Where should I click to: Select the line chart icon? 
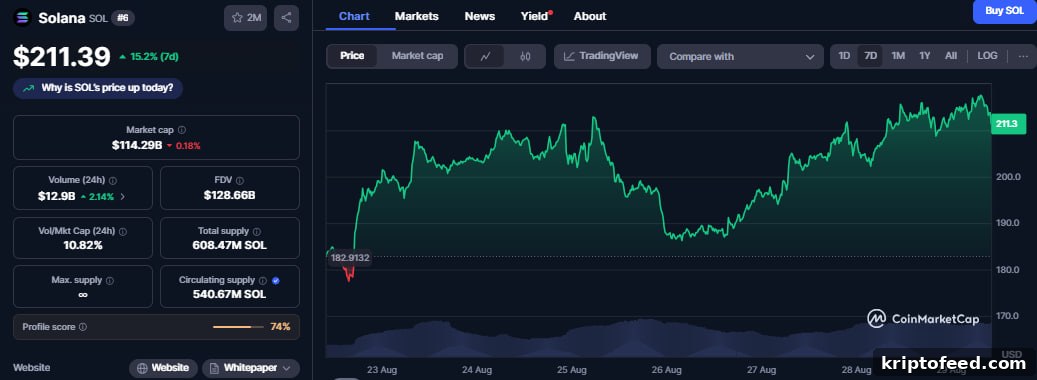[x=485, y=56]
